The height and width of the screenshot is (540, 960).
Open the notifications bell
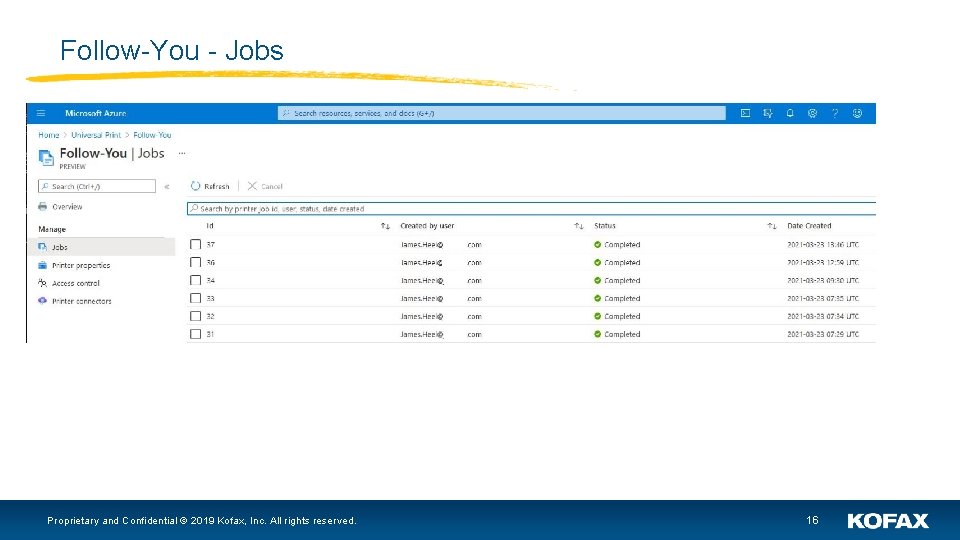(x=790, y=113)
